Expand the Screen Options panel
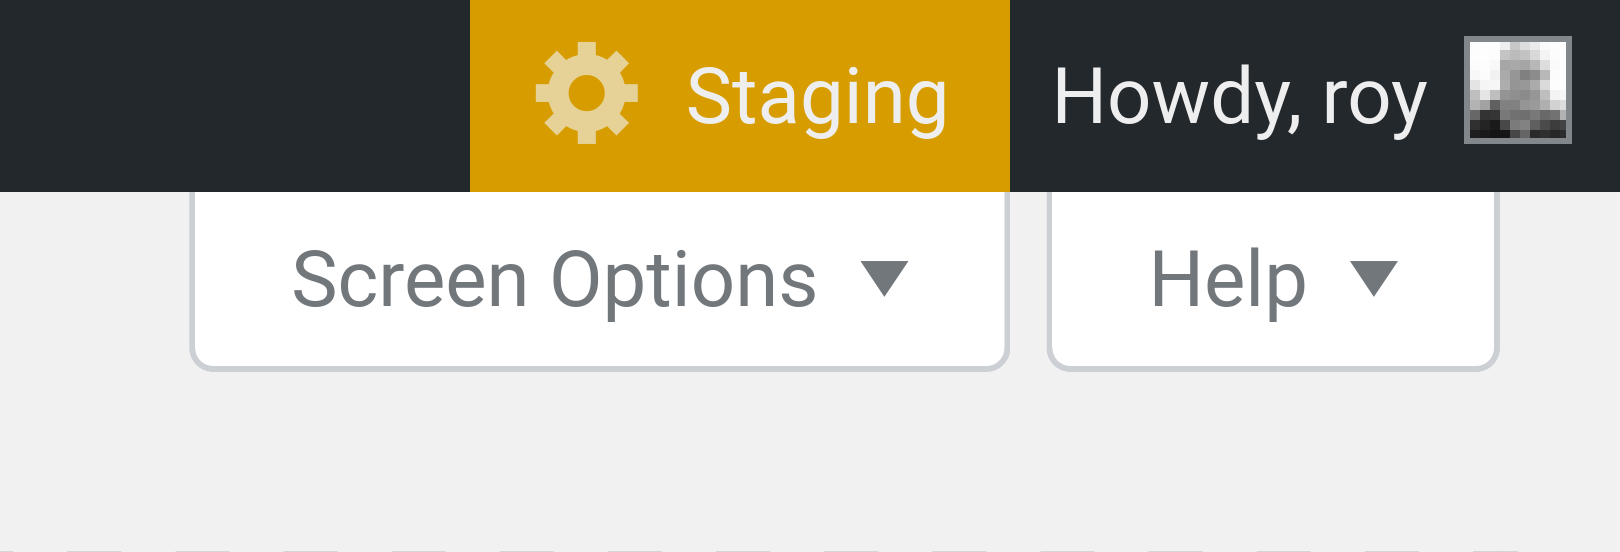Screen dimensions: 1620x552 coord(599,280)
